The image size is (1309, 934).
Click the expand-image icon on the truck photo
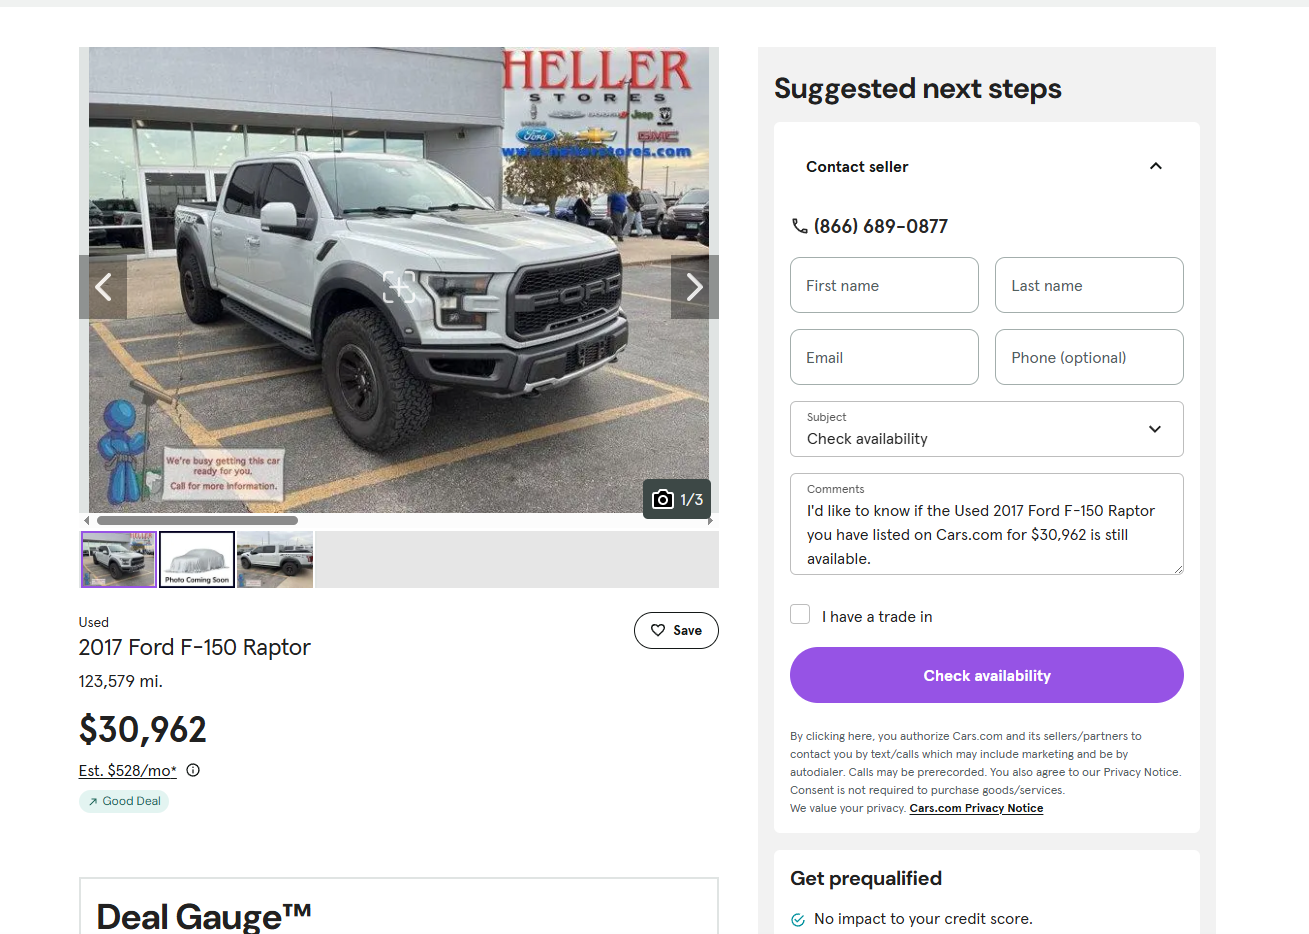pyautogui.click(x=399, y=287)
